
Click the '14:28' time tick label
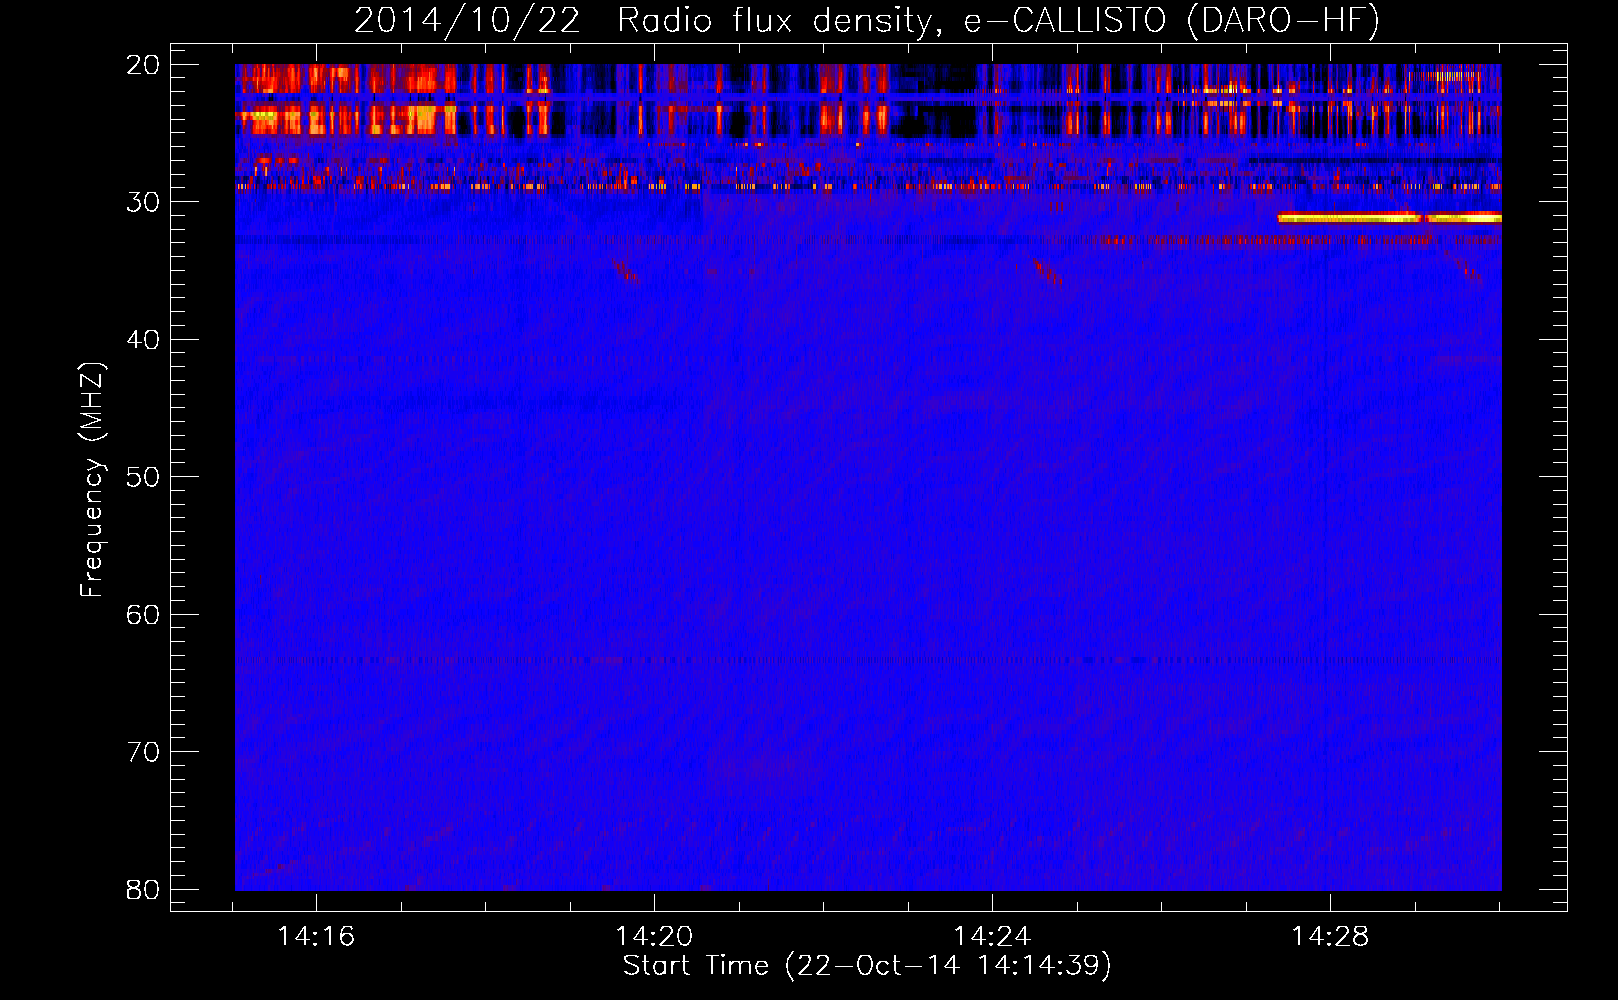pyautogui.click(x=1330, y=937)
